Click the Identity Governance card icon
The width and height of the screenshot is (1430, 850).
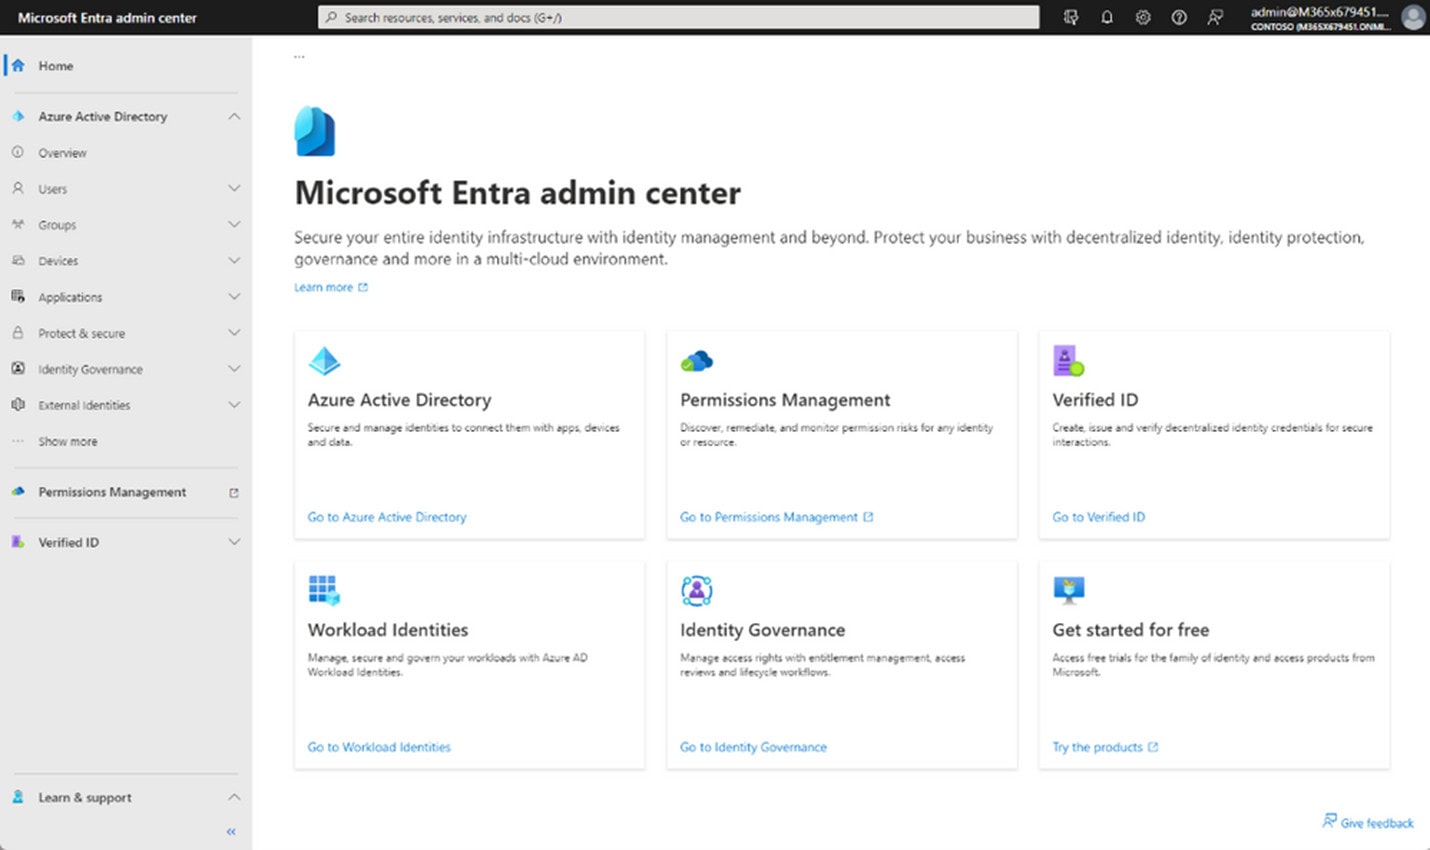click(696, 590)
